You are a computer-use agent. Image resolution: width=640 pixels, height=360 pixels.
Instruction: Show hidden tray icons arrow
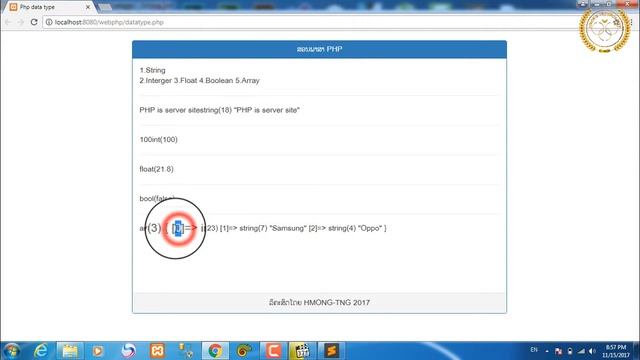coord(547,351)
